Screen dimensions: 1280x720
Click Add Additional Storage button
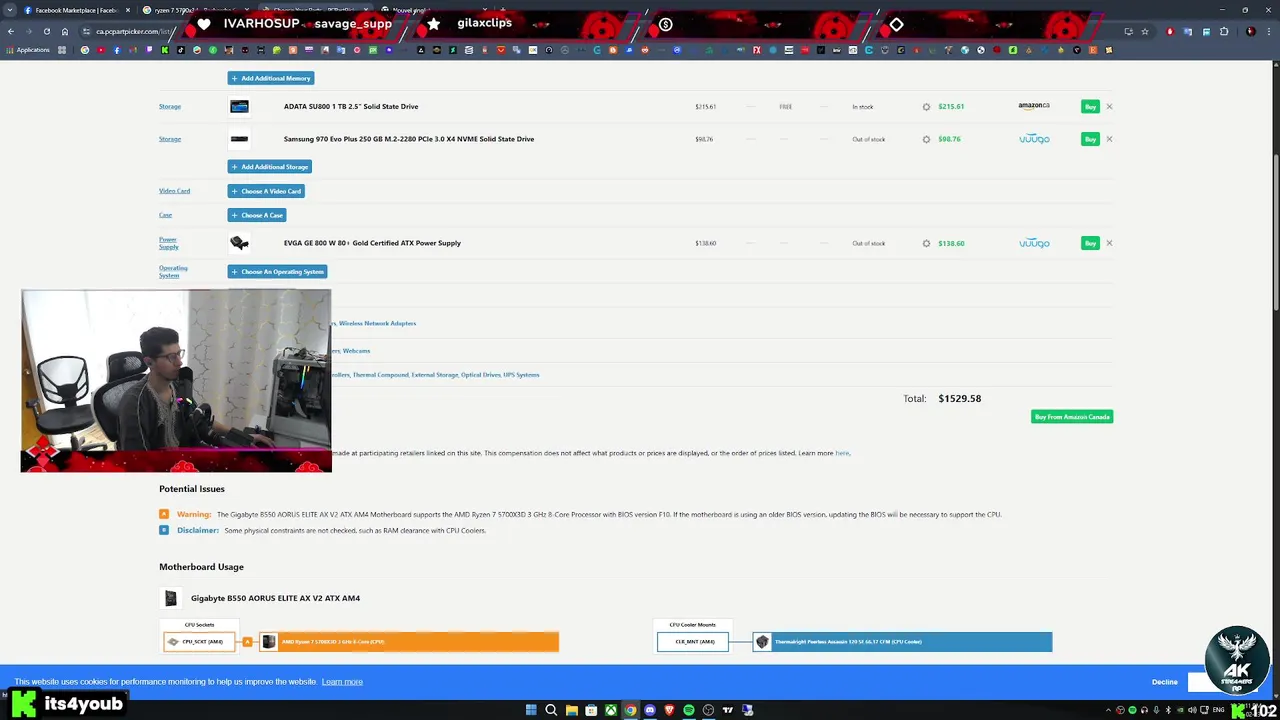270,167
